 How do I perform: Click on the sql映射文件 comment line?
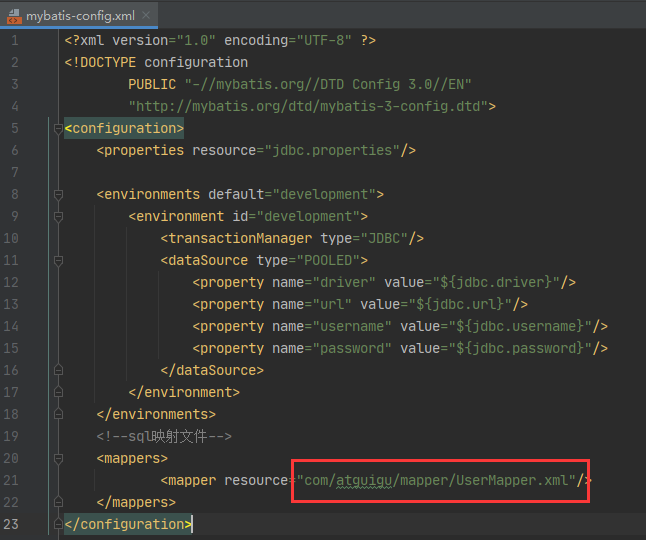(164, 436)
